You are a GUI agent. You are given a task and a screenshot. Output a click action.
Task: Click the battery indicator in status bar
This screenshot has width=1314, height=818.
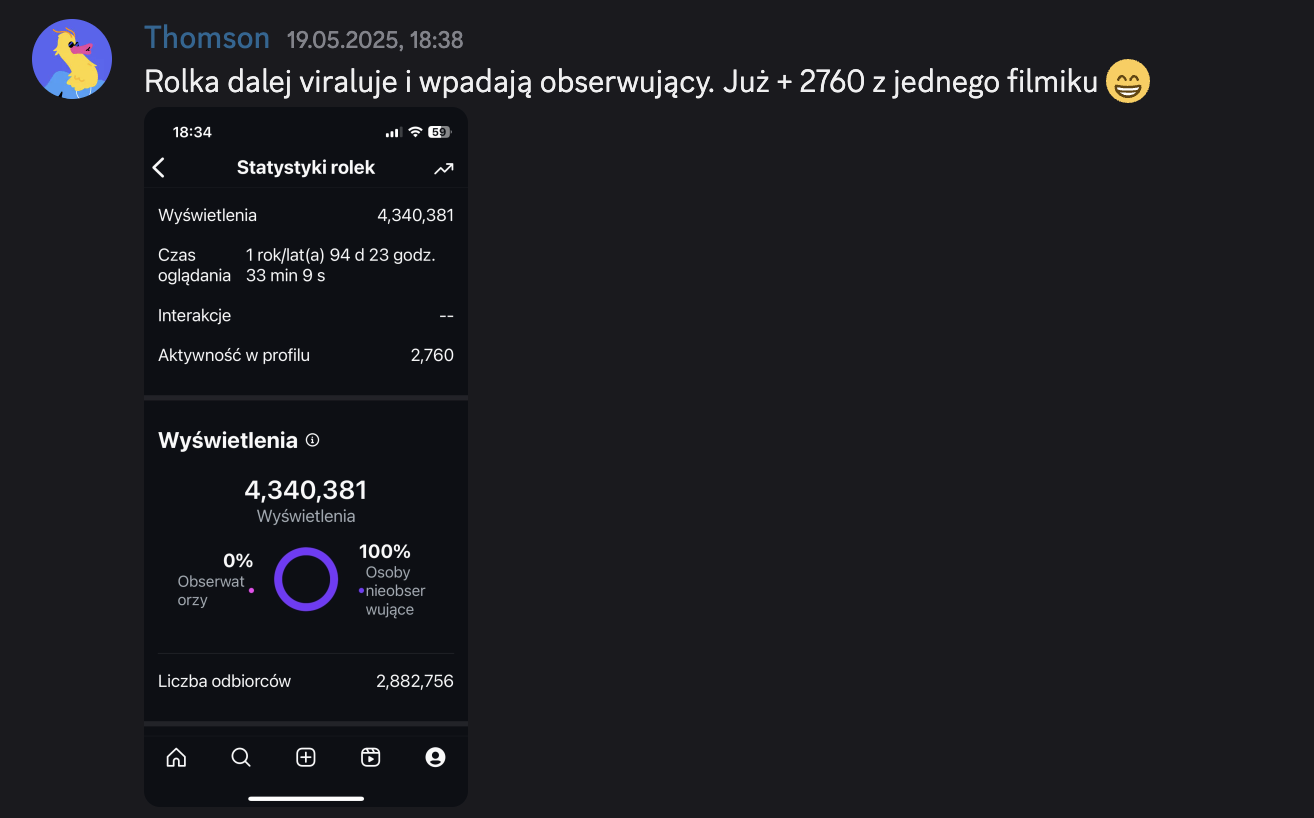pyautogui.click(x=439, y=132)
